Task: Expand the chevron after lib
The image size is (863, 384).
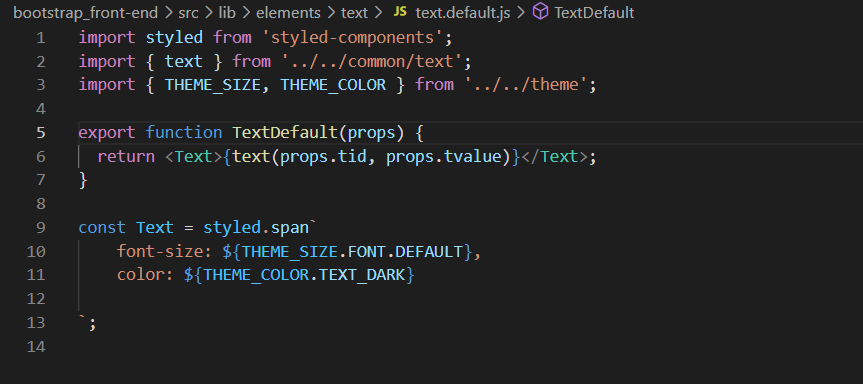Action: click(247, 13)
